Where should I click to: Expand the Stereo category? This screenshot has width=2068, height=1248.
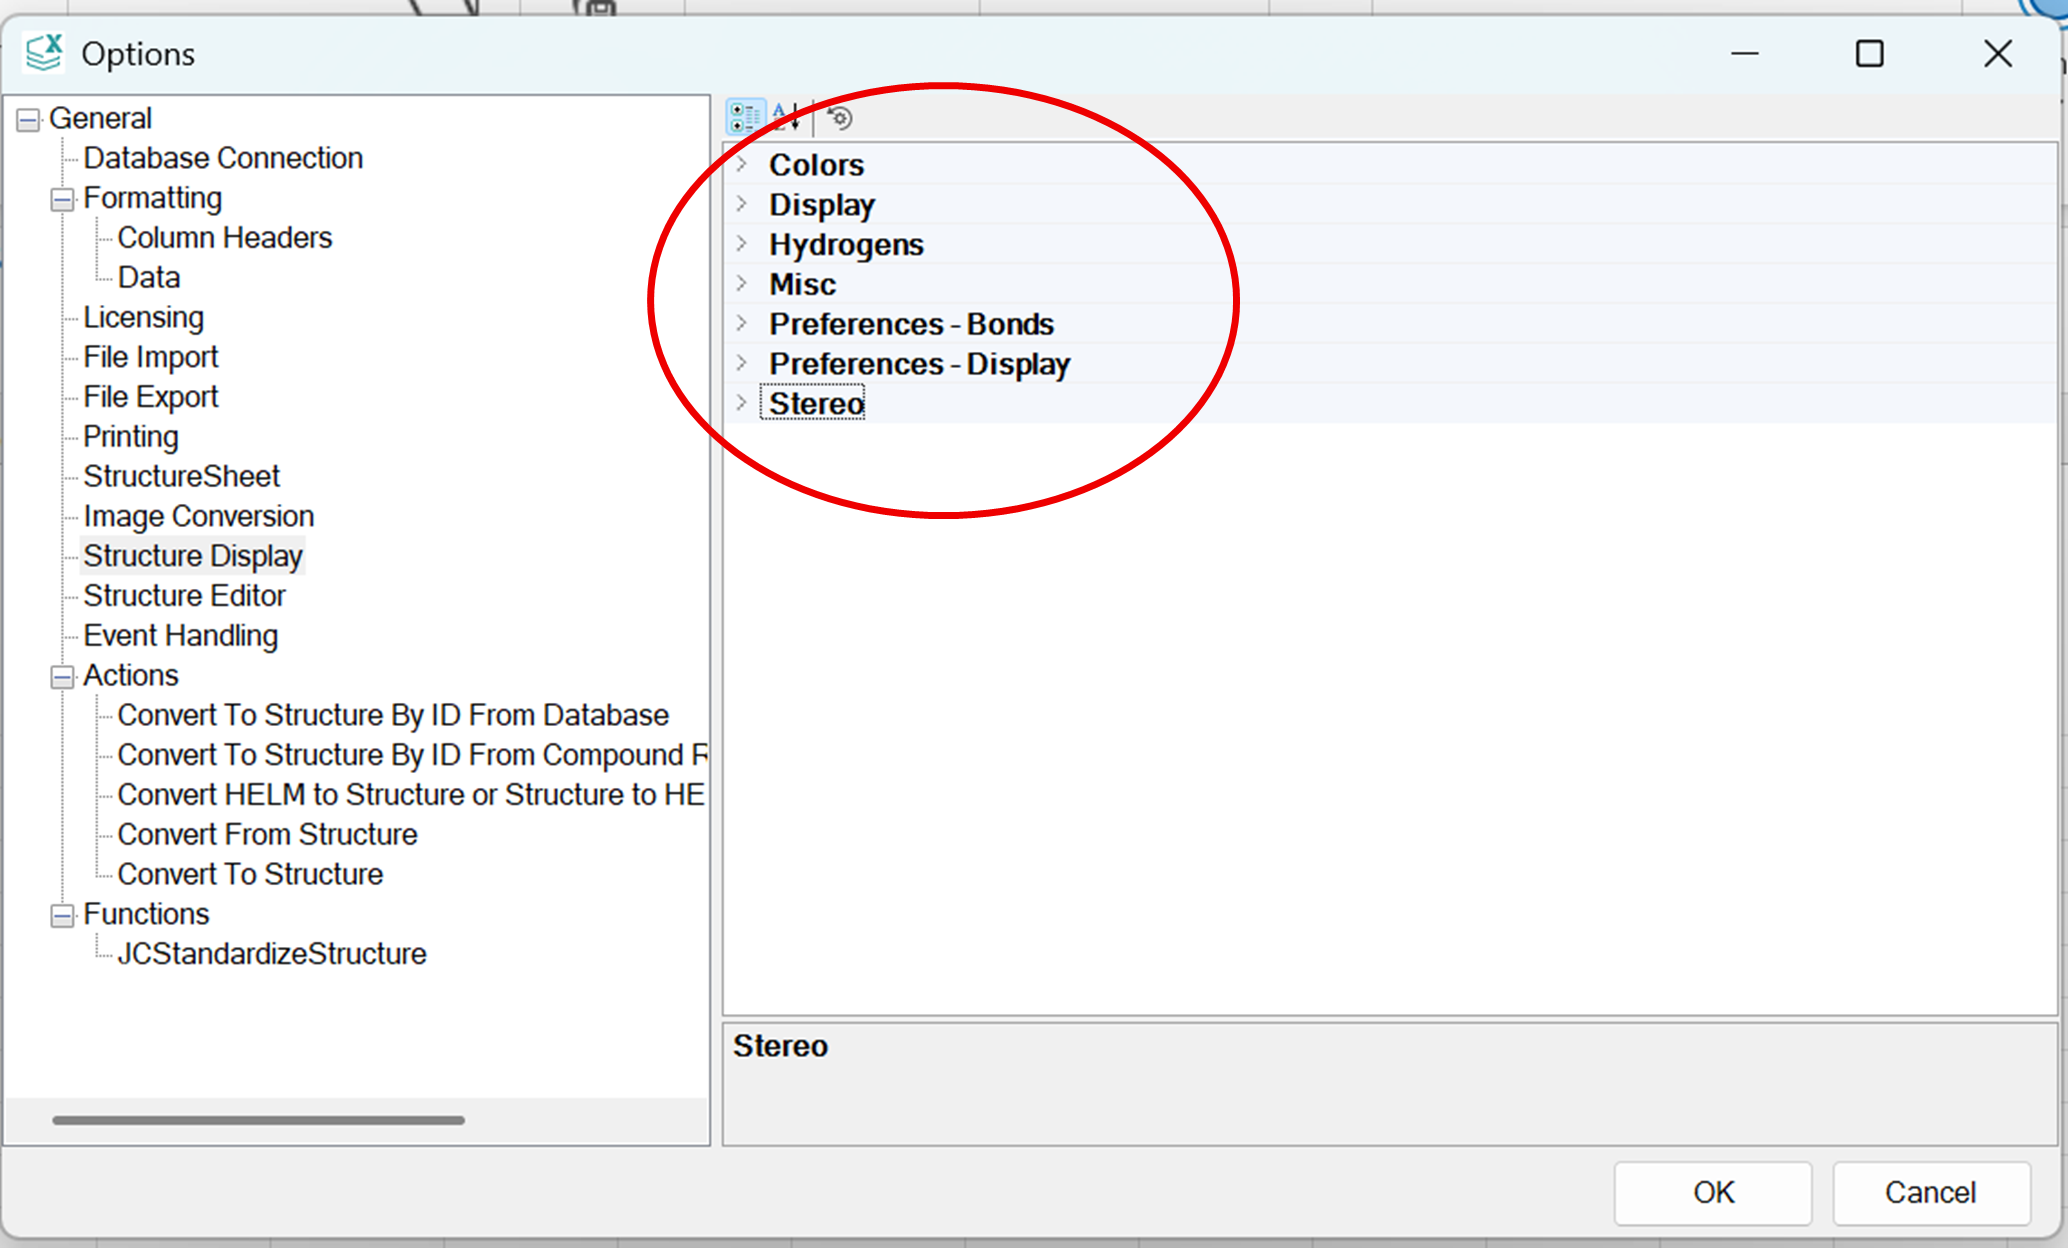[x=741, y=403]
